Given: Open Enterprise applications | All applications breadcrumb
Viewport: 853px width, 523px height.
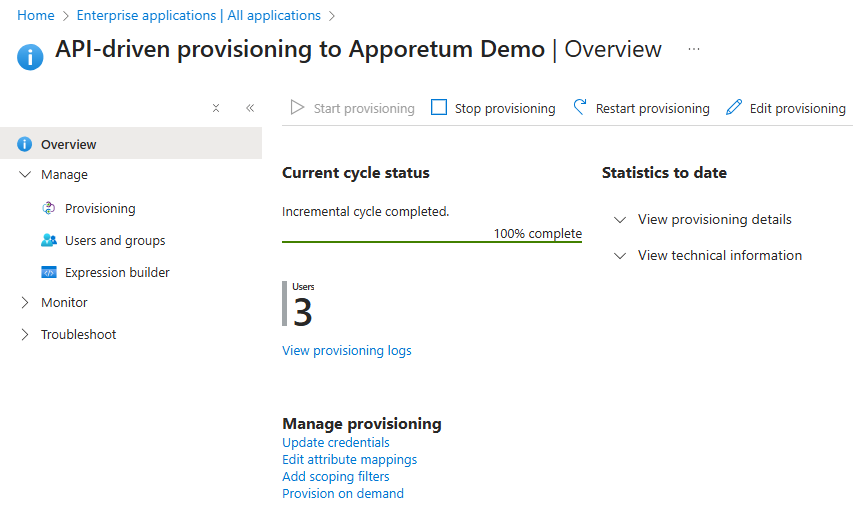Looking at the screenshot, I should click(199, 15).
